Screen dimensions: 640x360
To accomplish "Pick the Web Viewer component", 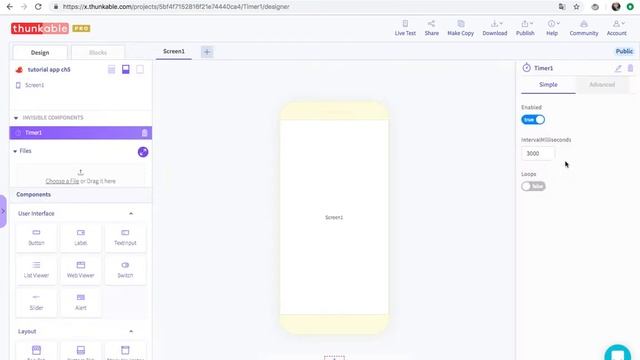I will click(81, 270).
